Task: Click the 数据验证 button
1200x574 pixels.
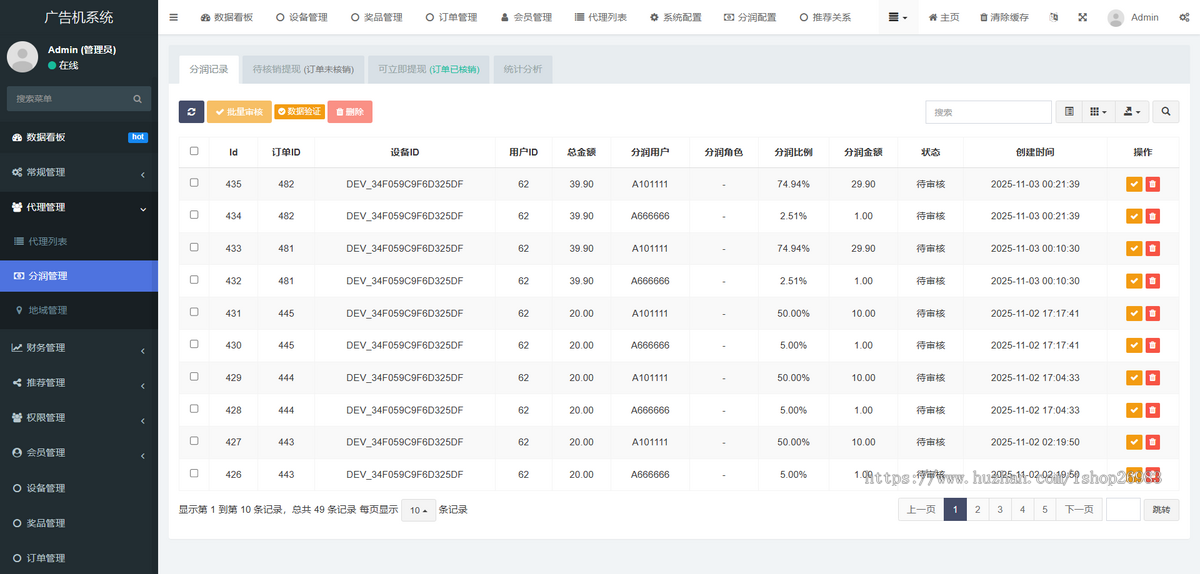Action: coord(299,112)
